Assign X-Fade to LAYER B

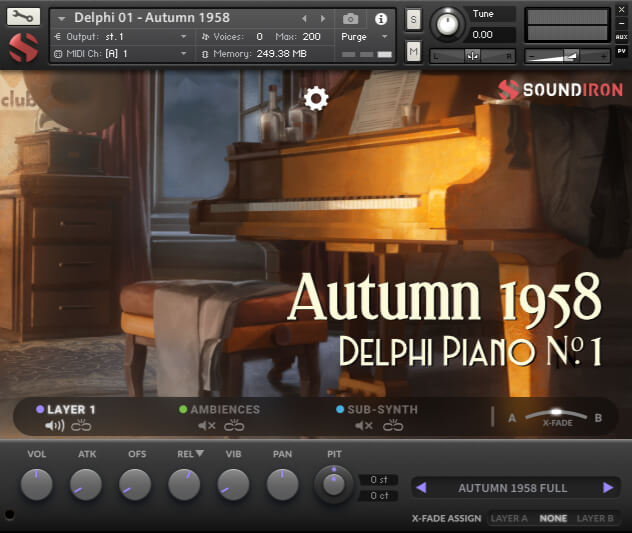pos(595,518)
